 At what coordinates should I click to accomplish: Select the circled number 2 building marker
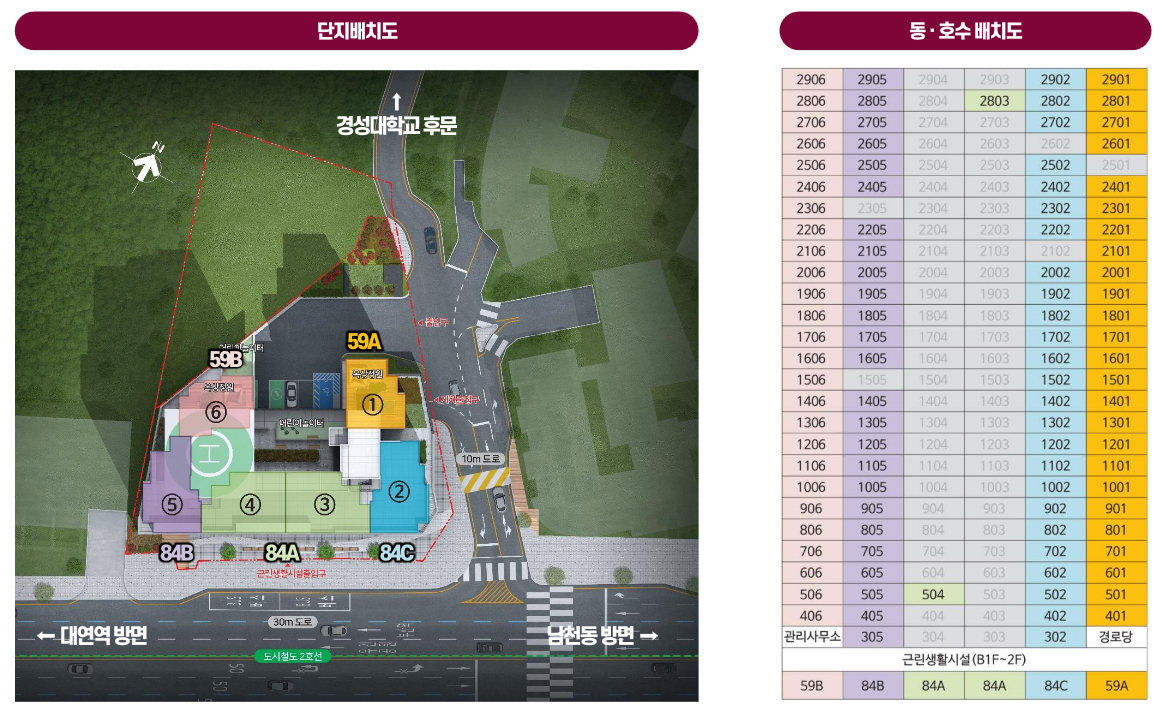coord(399,491)
